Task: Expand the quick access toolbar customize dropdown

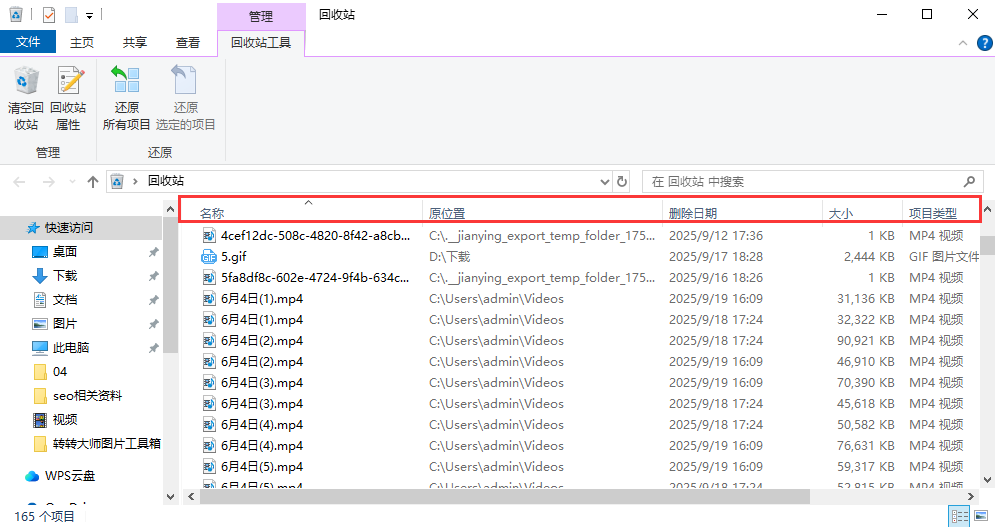Action: click(90, 15)
